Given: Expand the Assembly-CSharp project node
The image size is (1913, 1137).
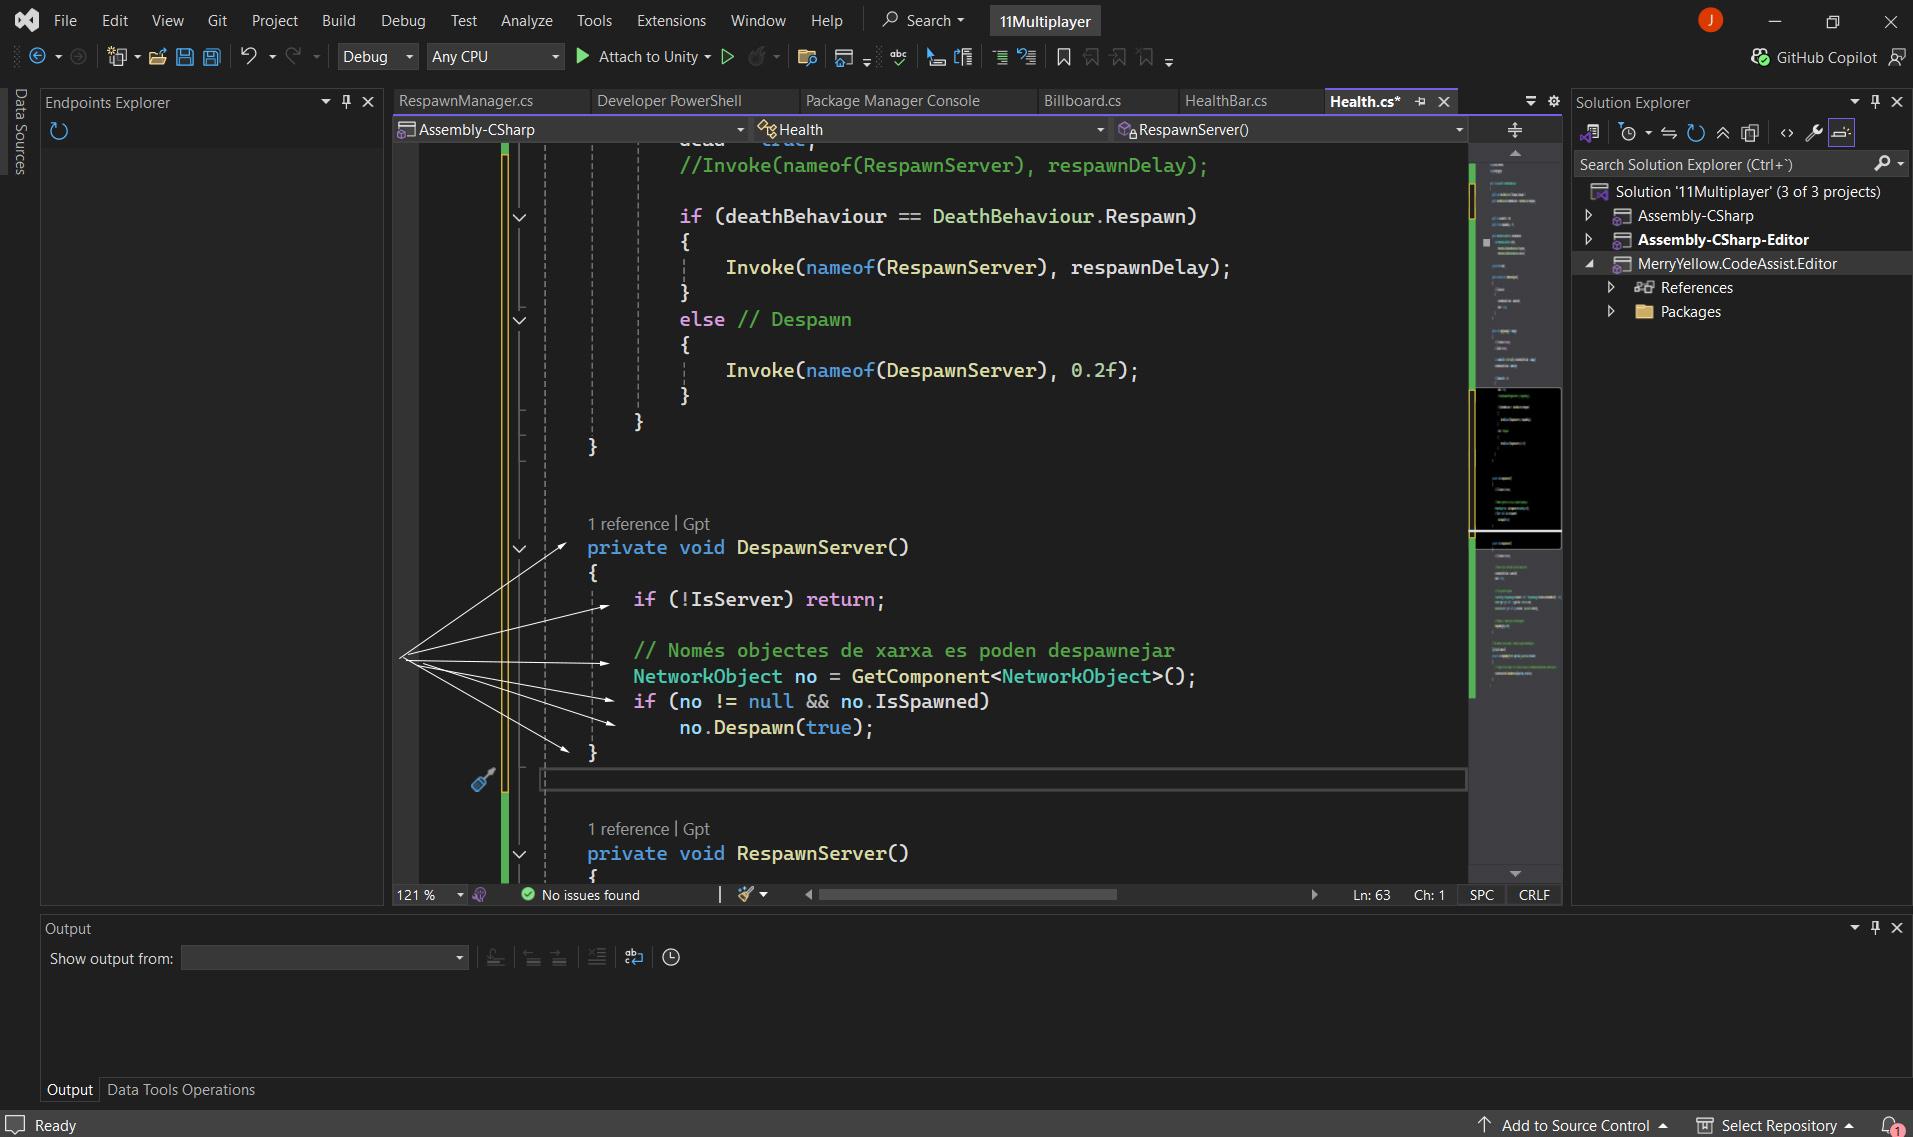Looking at the screenshot, I should [x=1589, y=216].
